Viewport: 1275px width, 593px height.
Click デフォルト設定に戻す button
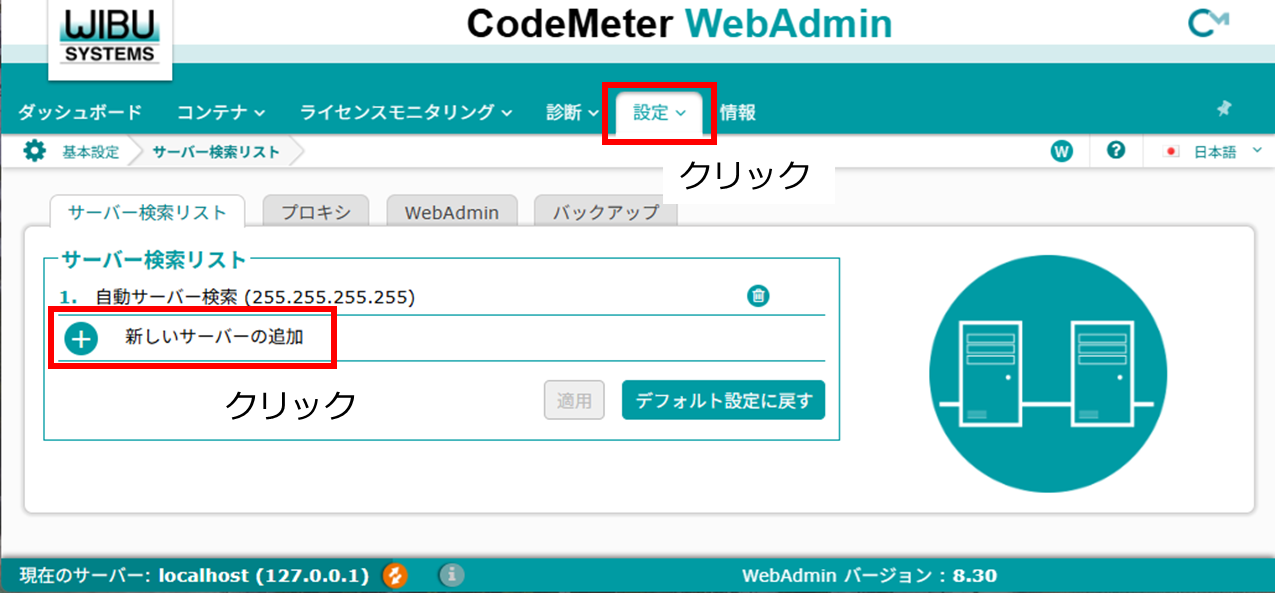pos(723,400)
